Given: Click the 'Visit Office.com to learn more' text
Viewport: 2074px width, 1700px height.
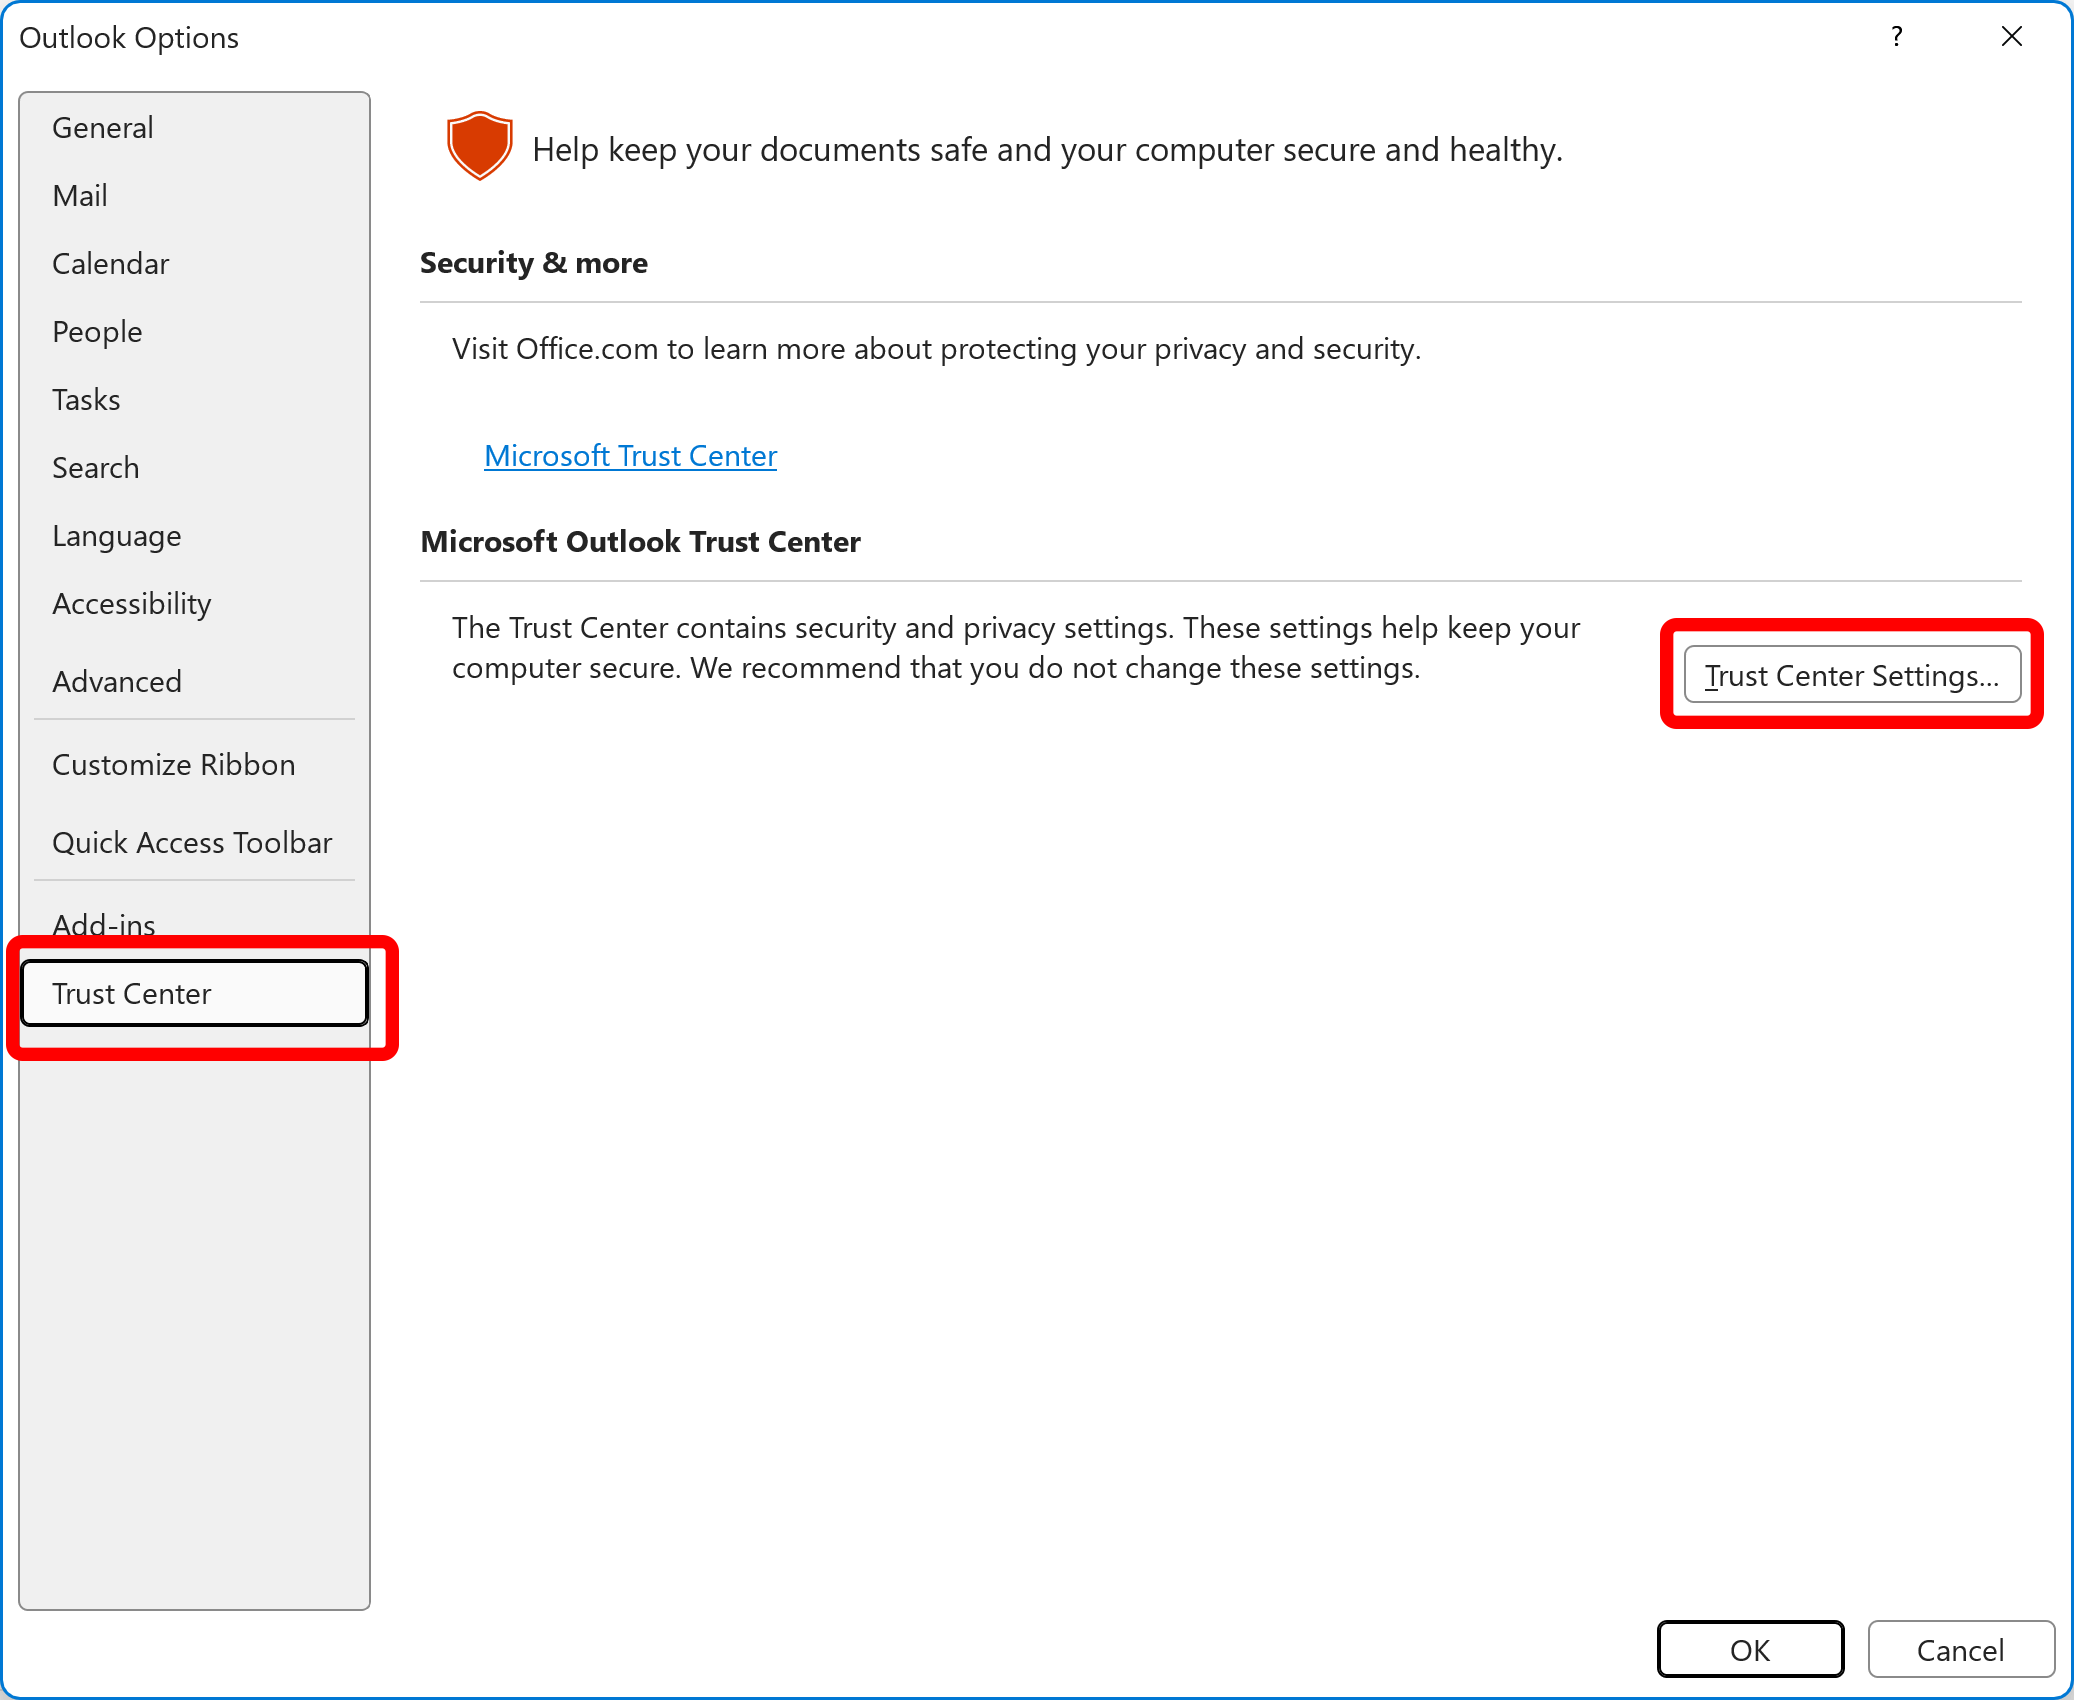Looking at the screenshot, I should [936, 349].
